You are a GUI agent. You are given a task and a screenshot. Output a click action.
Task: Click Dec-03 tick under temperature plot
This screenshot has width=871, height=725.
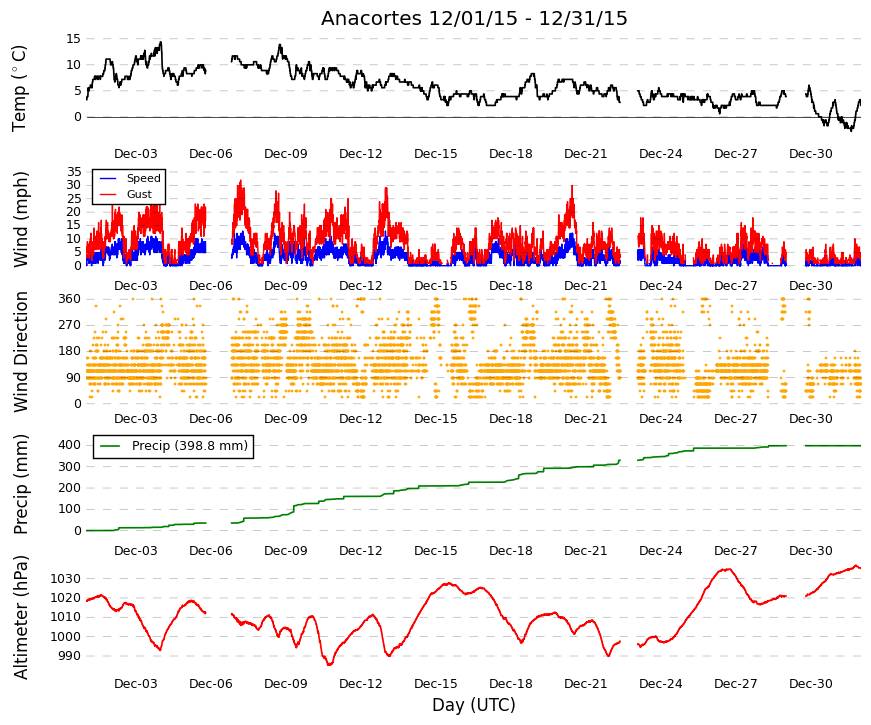point(136,154)
